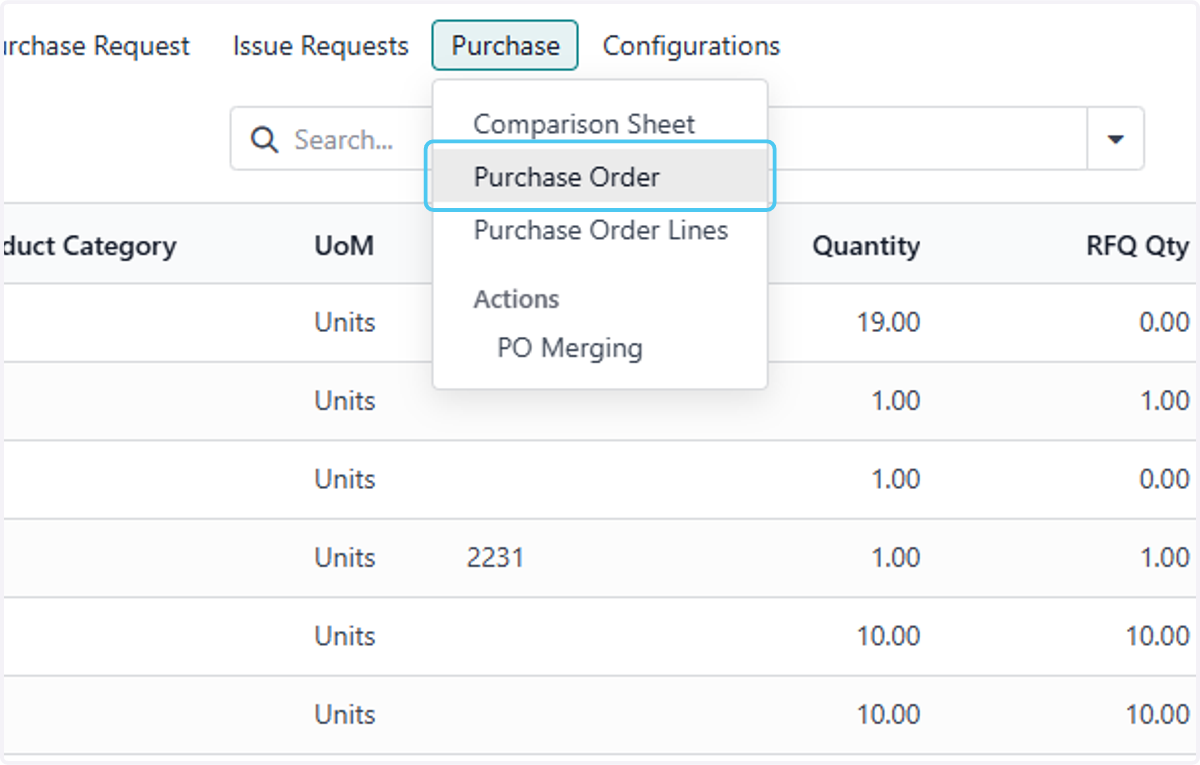The image size is (1200, 765).
Task: Sort by the Quantity column header
Action: click(866, 245)
